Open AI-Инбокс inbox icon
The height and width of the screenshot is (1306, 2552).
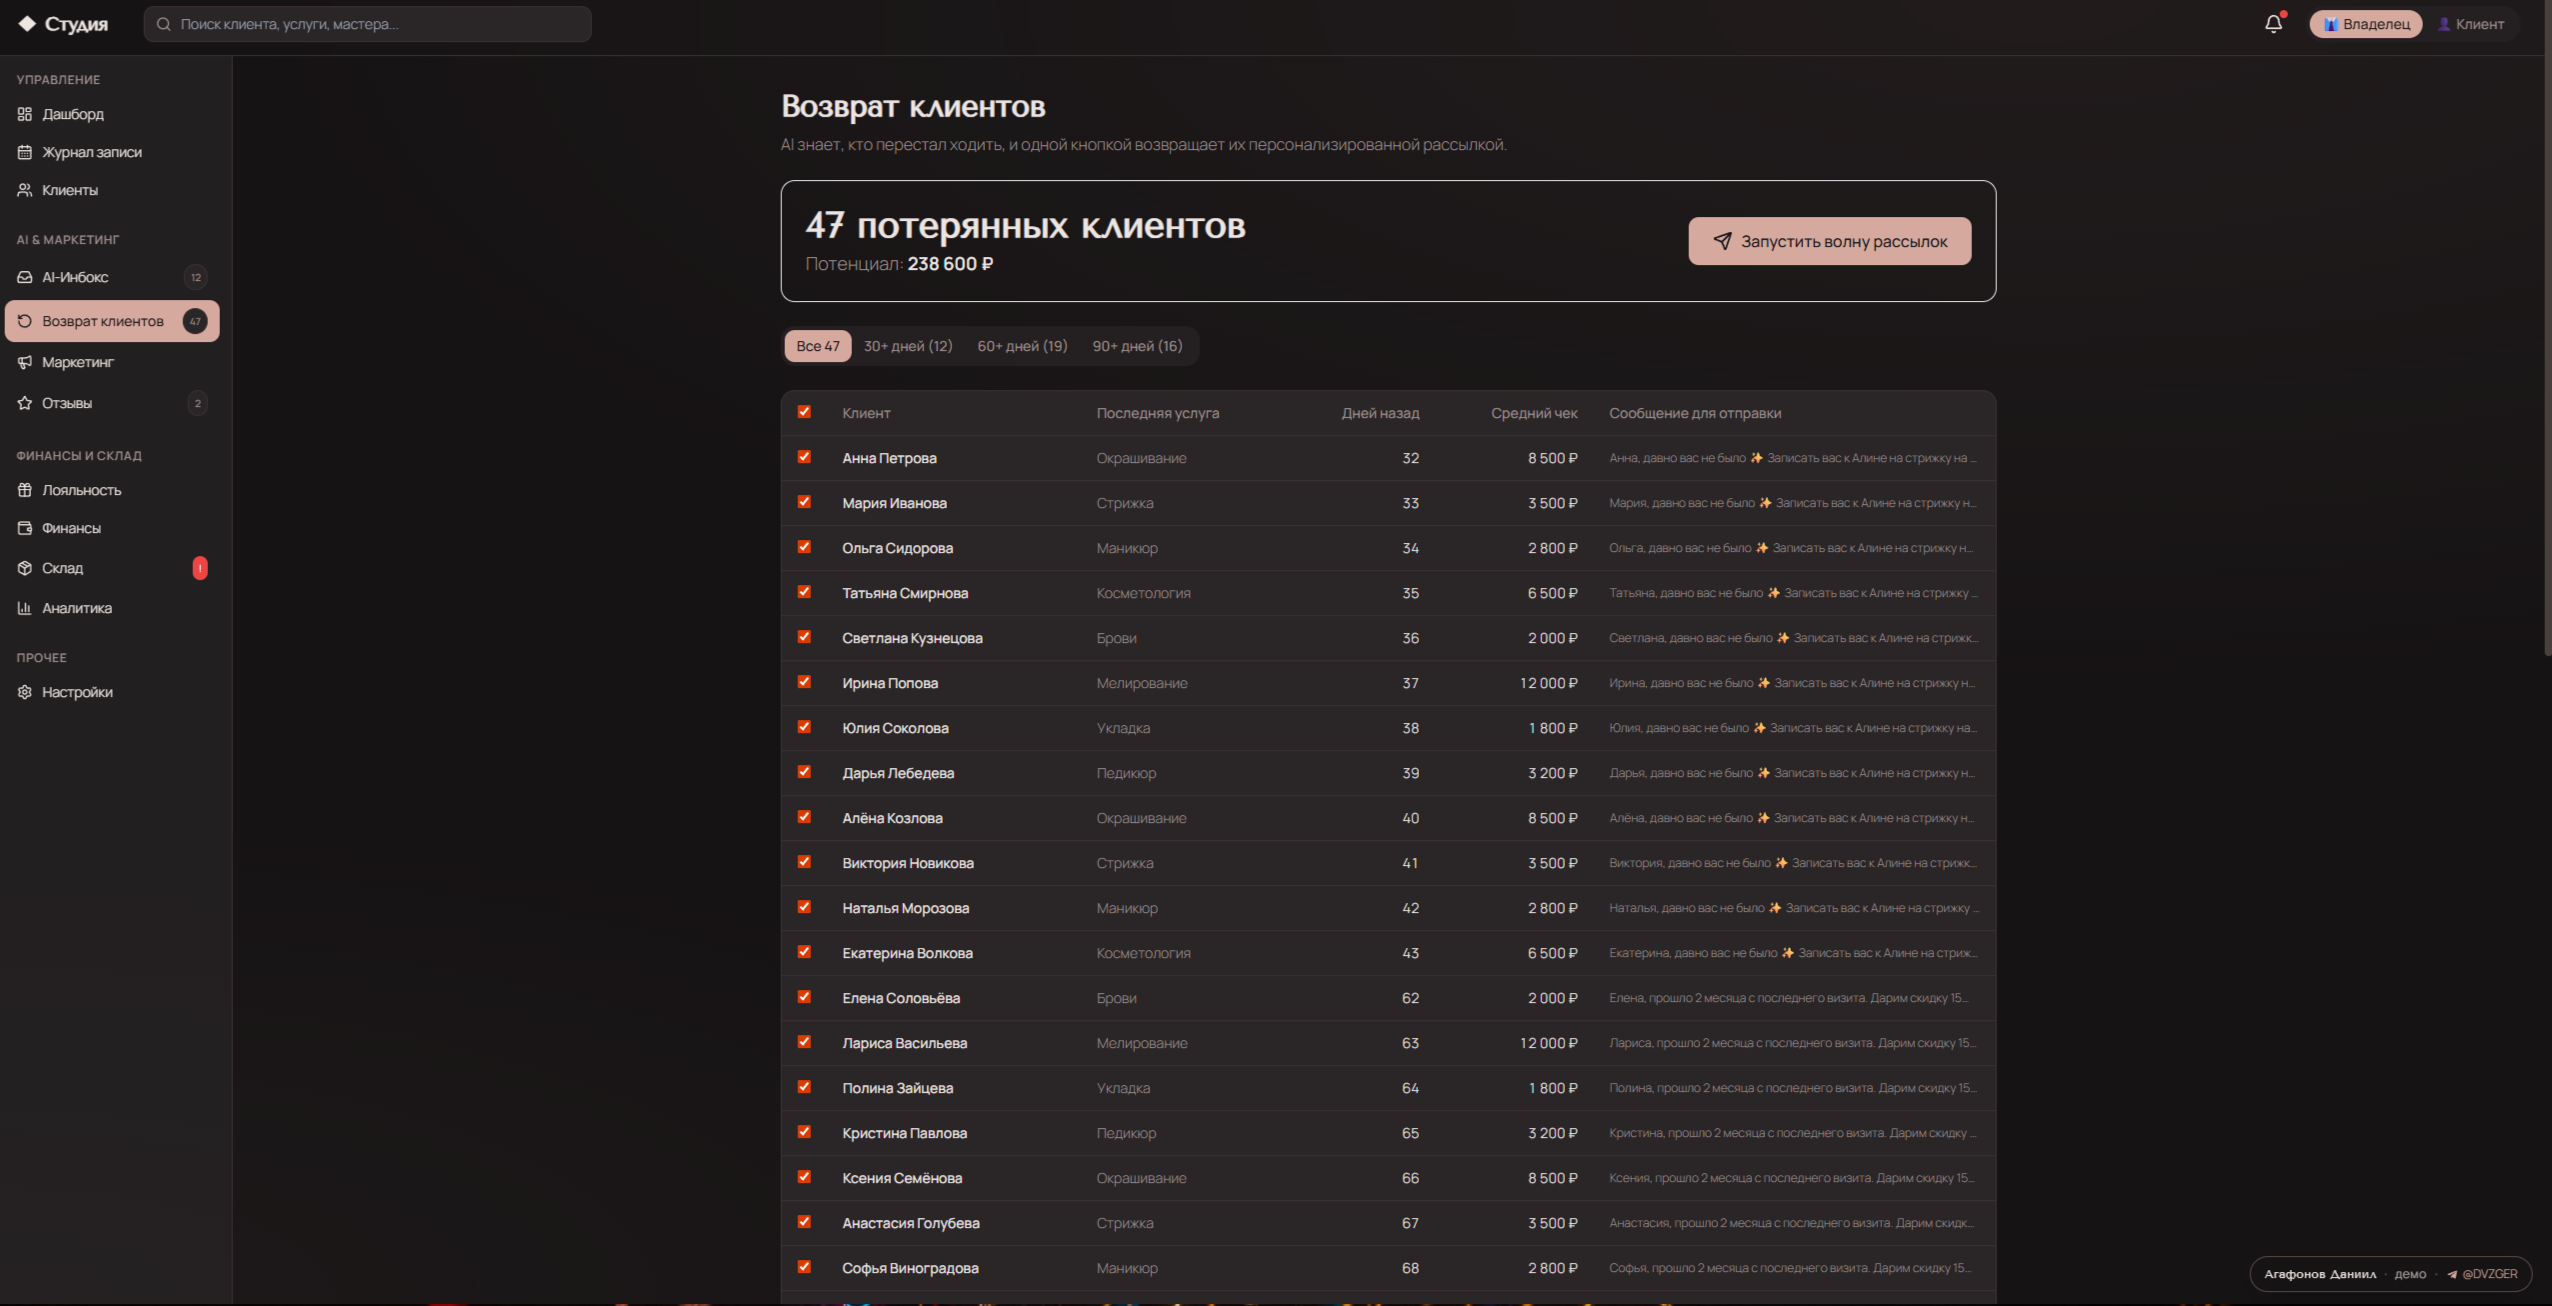[25, 277]
